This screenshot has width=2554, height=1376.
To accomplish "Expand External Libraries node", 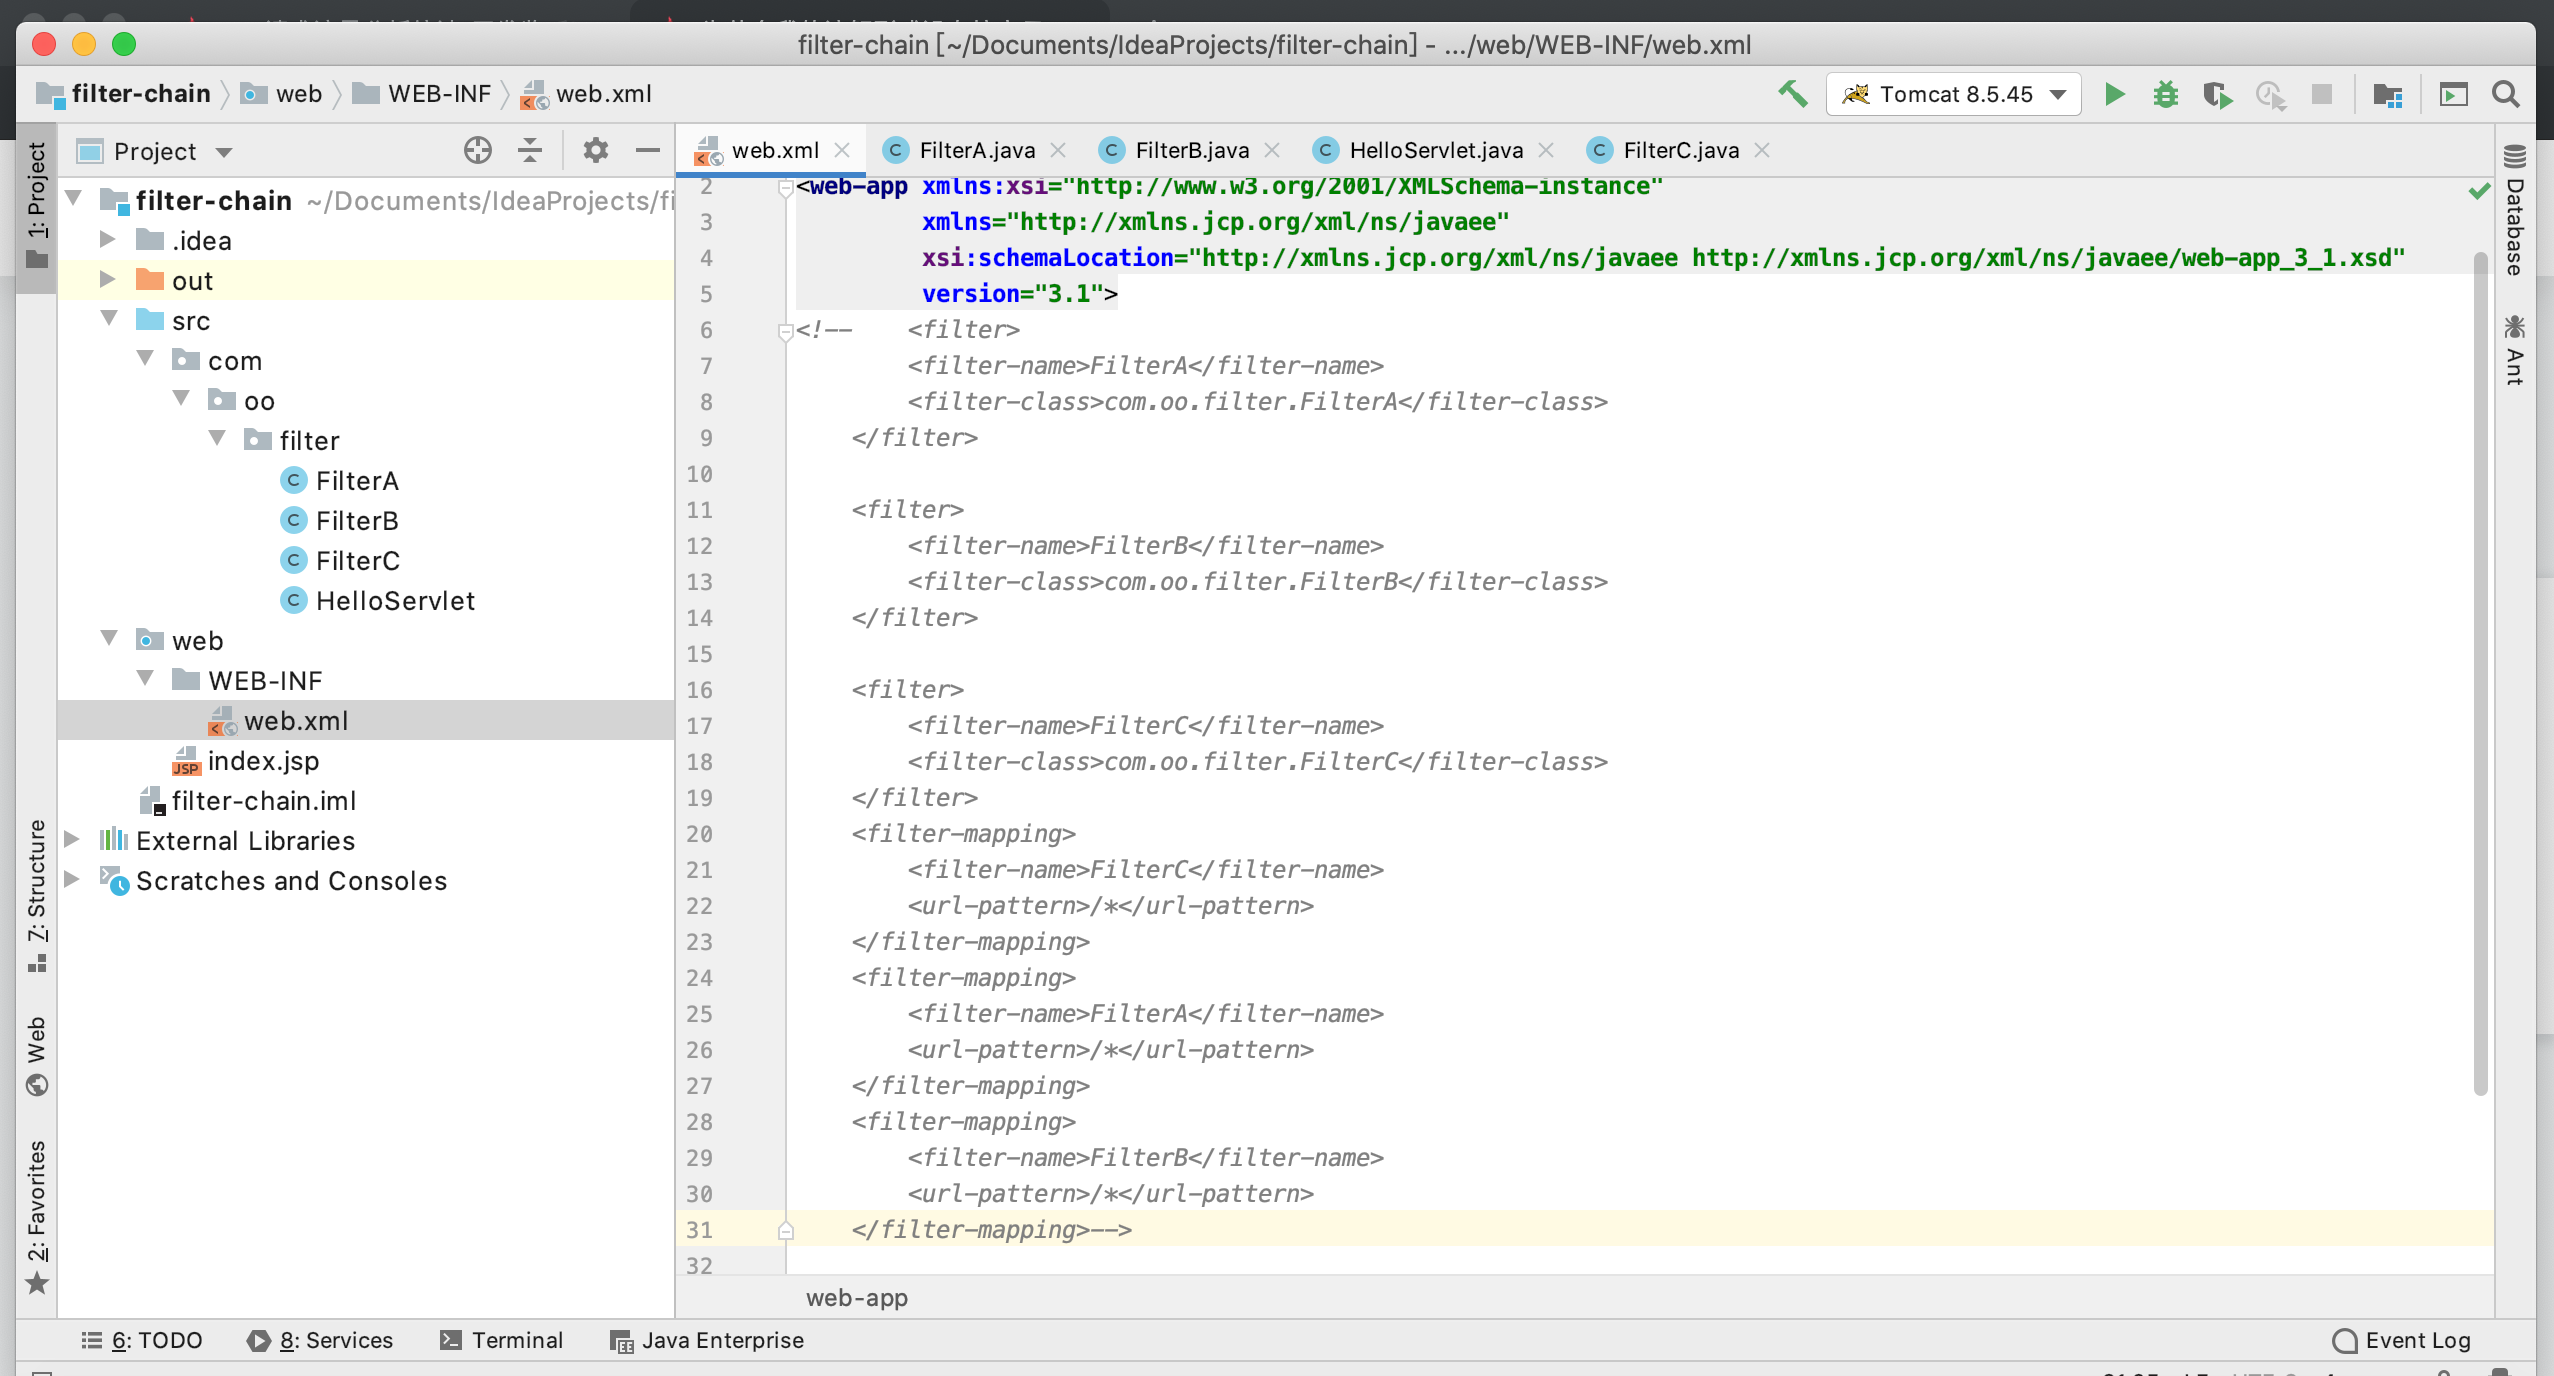I will pyautogui.click(x=72, y=839).
